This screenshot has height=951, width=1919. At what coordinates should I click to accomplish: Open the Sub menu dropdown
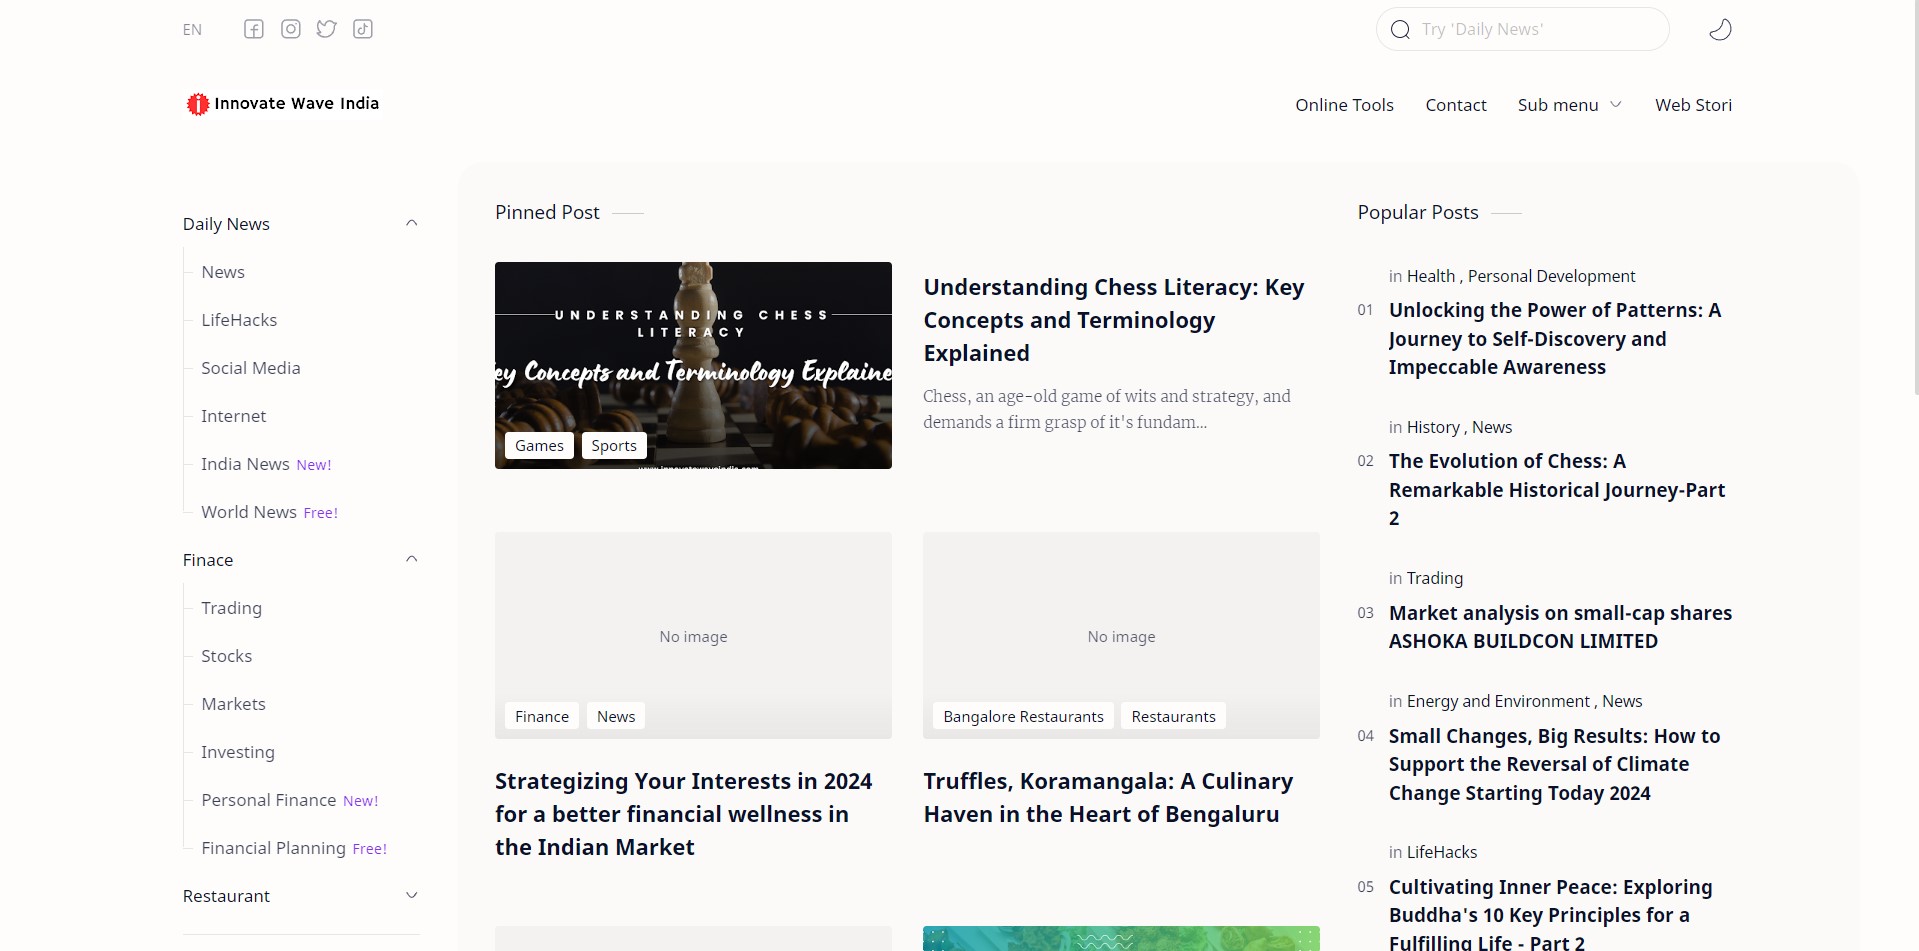coord(1569,105)
